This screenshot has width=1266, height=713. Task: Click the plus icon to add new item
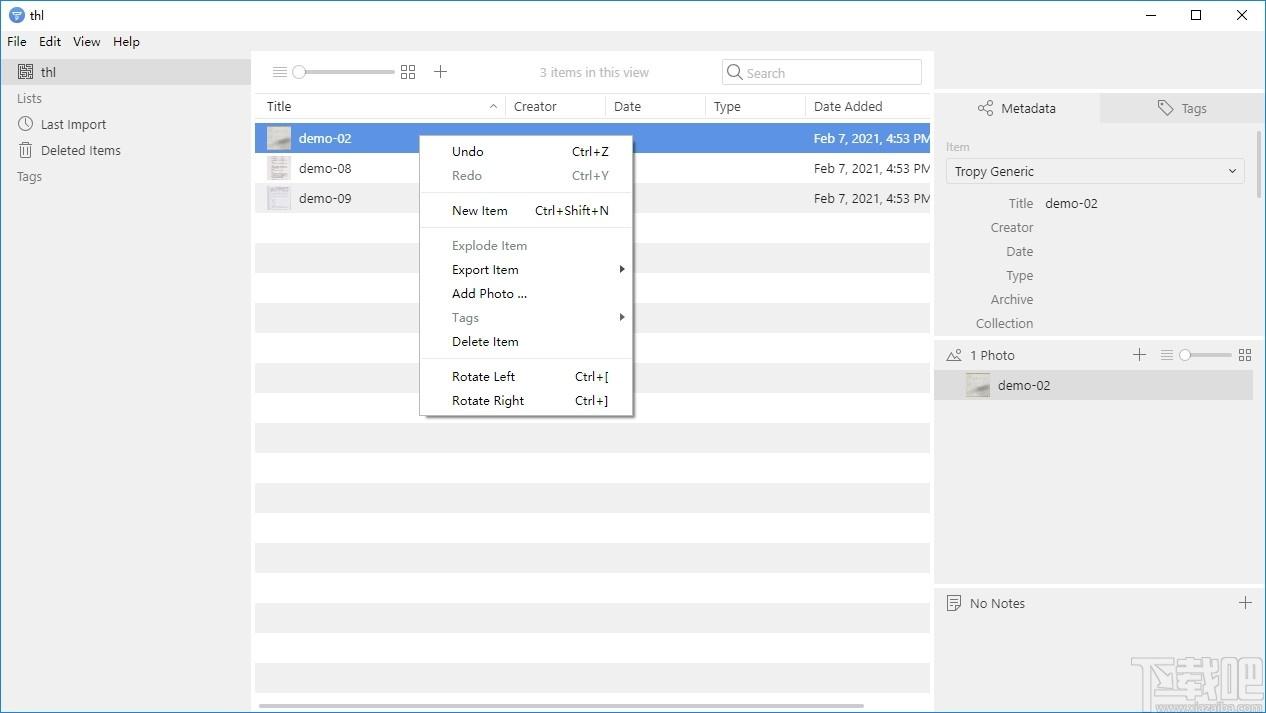pos(440,72)
